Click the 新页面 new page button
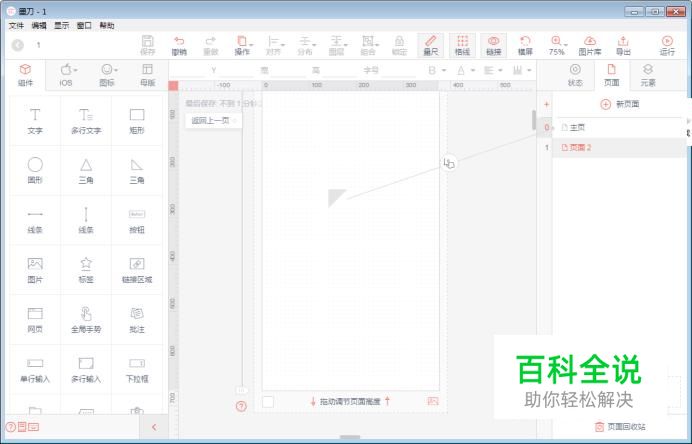The width and height of the screenshot is (692, 444). (x=620, y=104)
